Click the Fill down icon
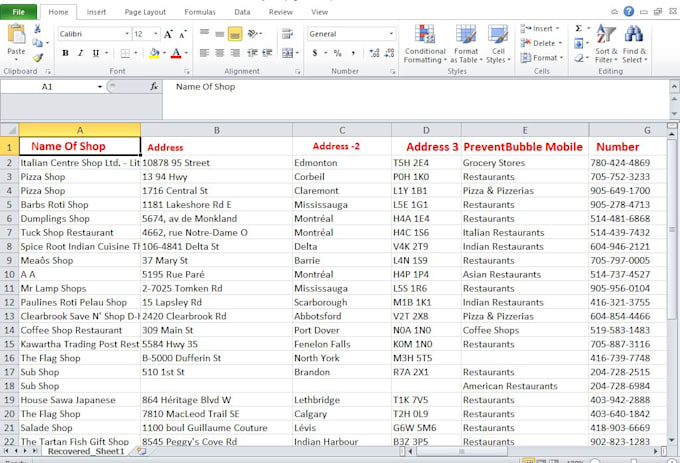Screen dimensions: 680x463 coord(579,43)
